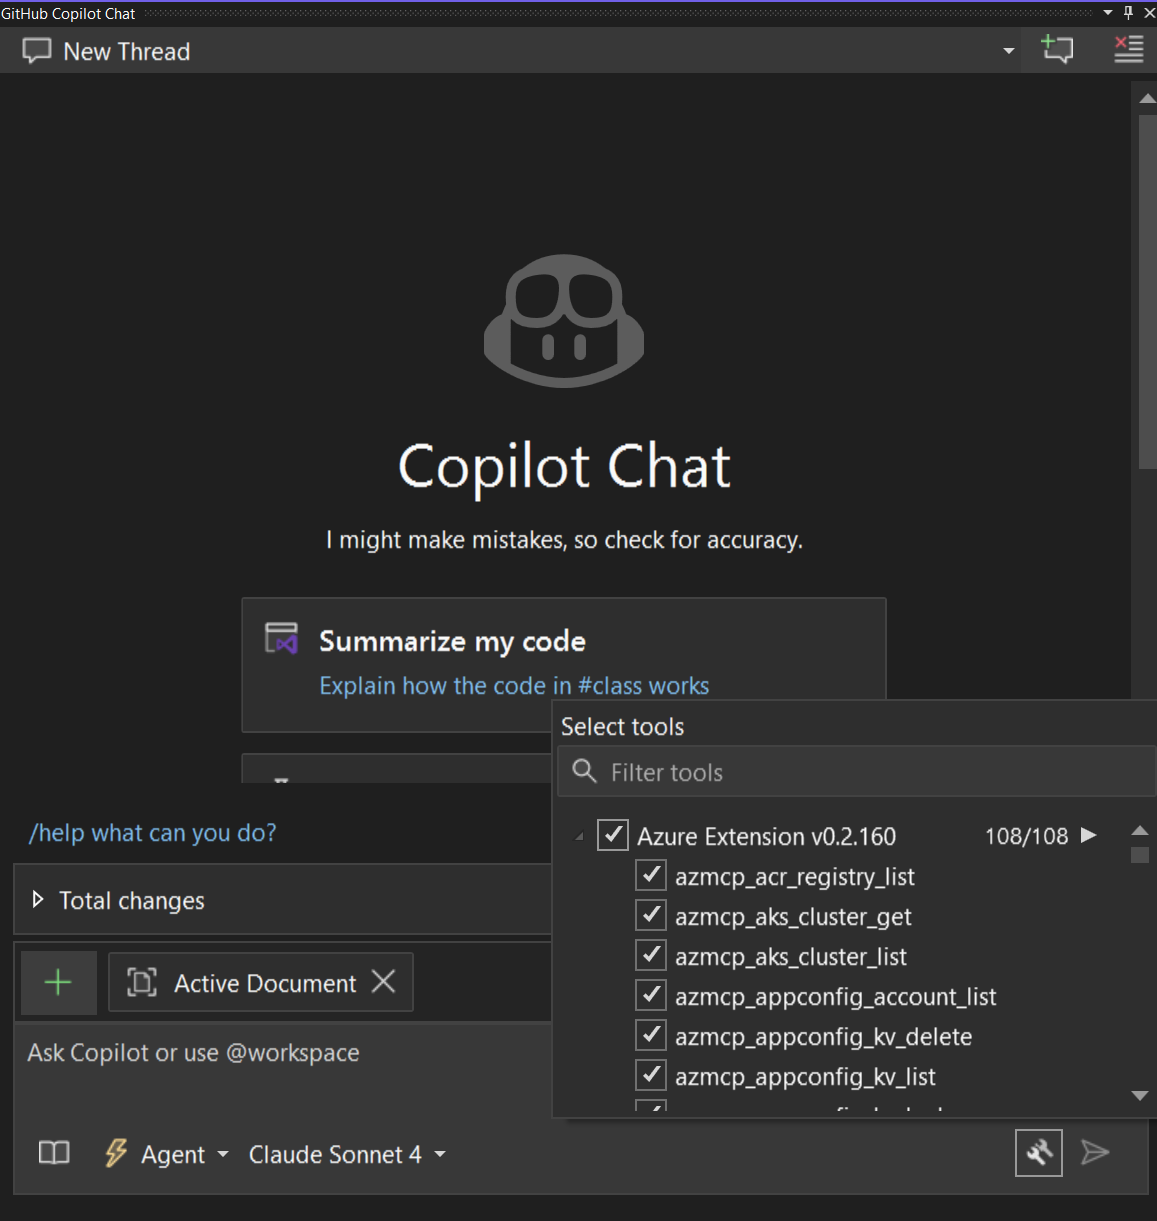
Task: Click the new thread icon with plus
Action: click(x=1057, y=49)
